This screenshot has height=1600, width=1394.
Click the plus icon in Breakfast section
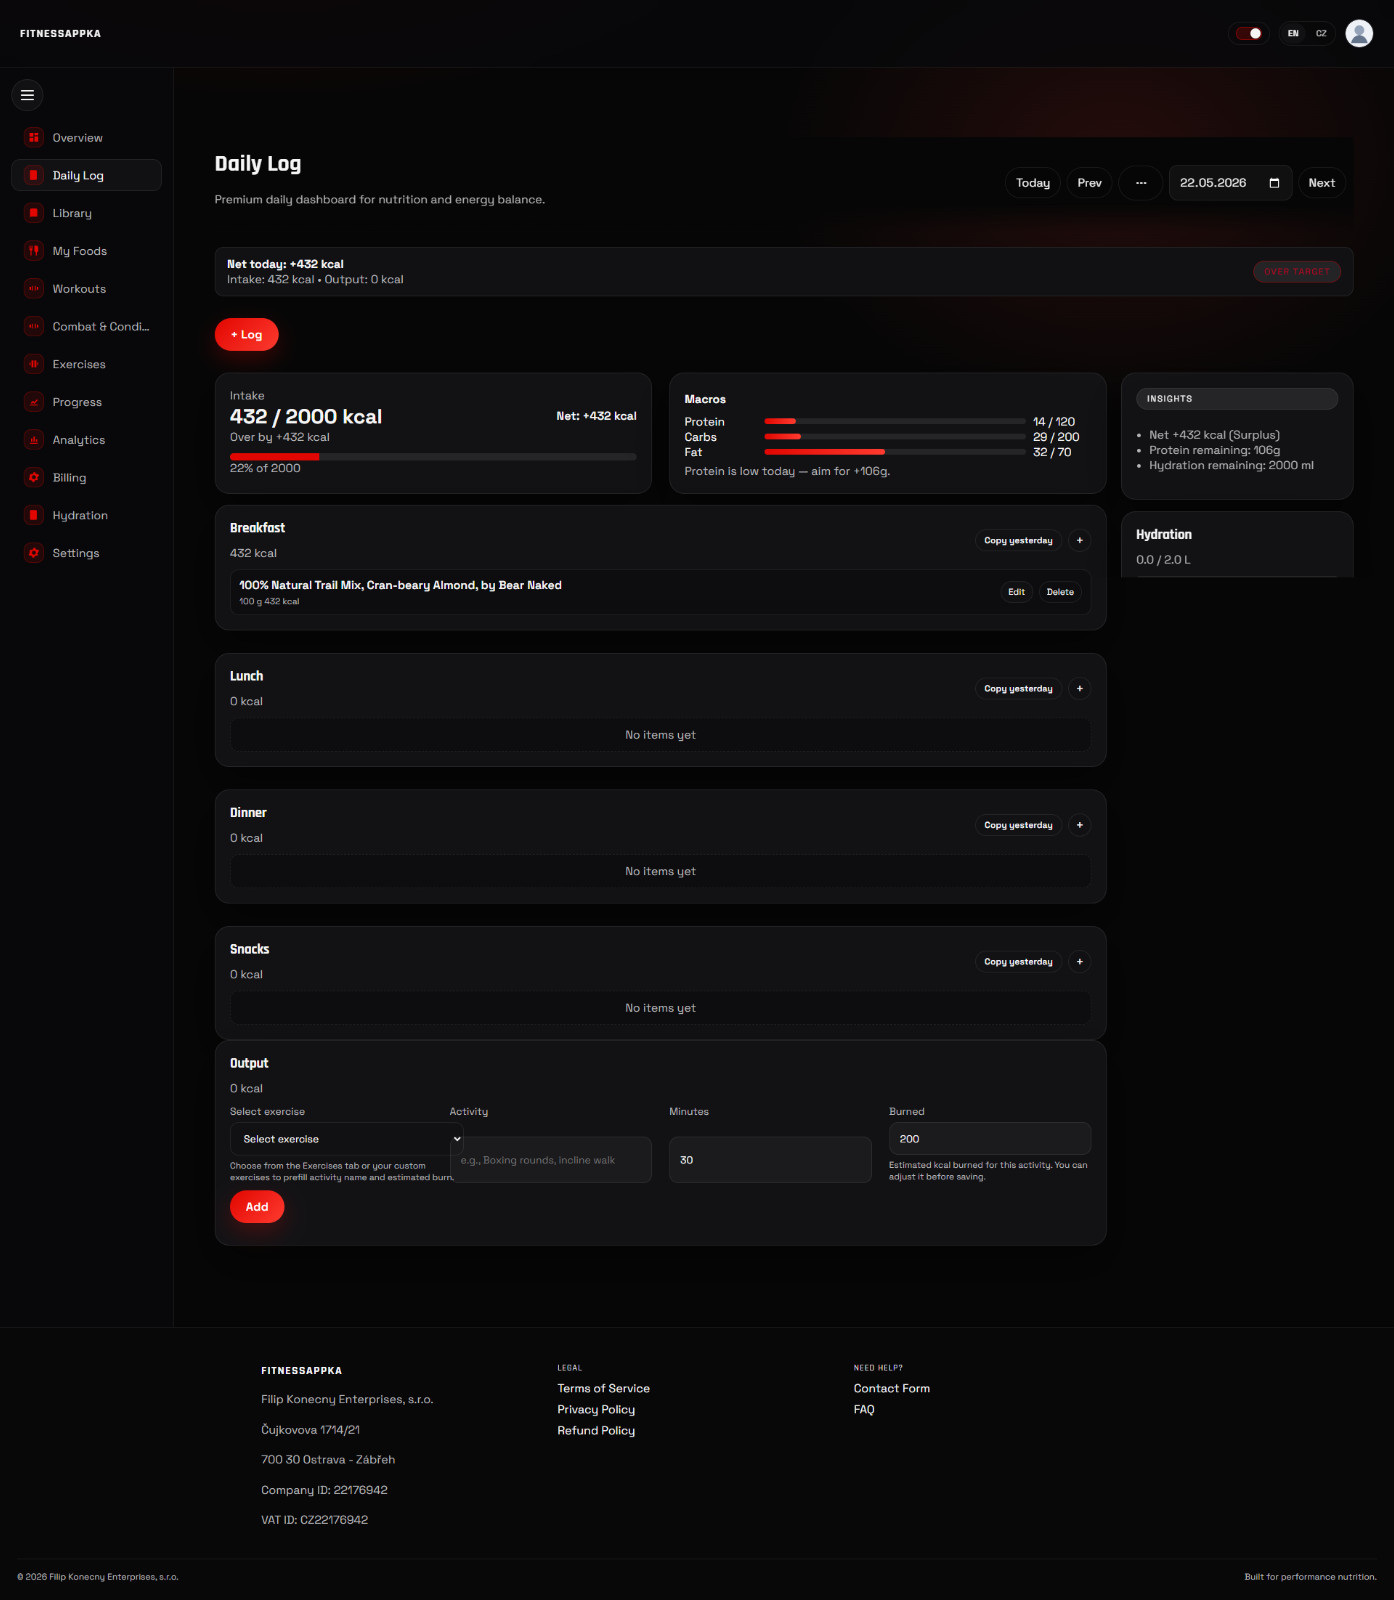[1079, 540]
